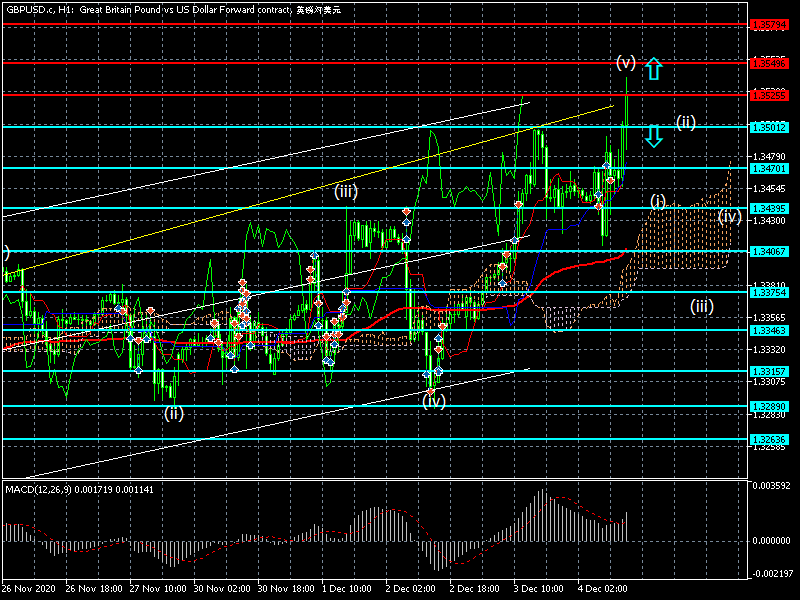
Task: Click the cyan up arrow beside wave (v)
Action: coord(654,69)
